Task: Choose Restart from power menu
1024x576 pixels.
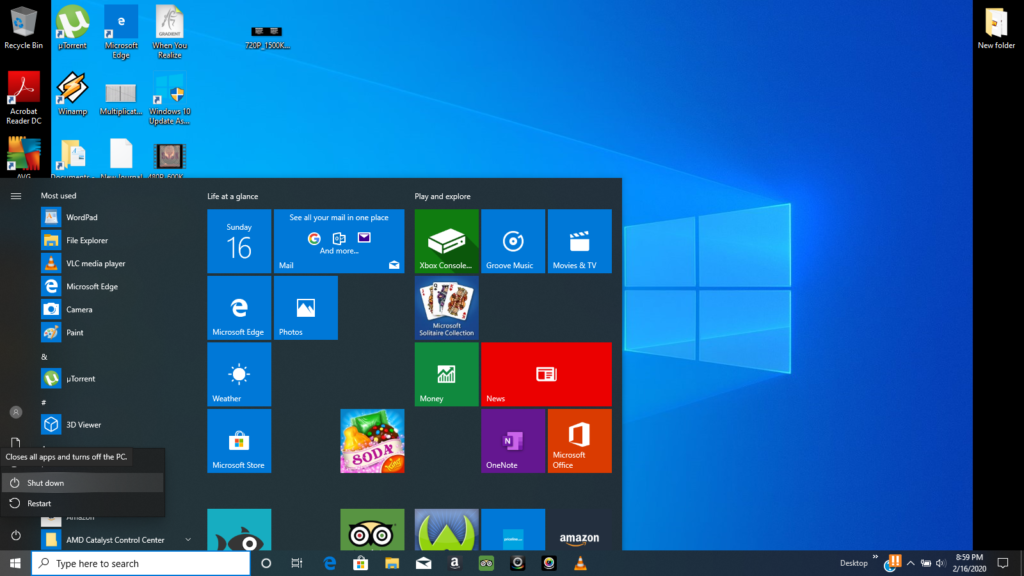Action: tap(82, 504)
